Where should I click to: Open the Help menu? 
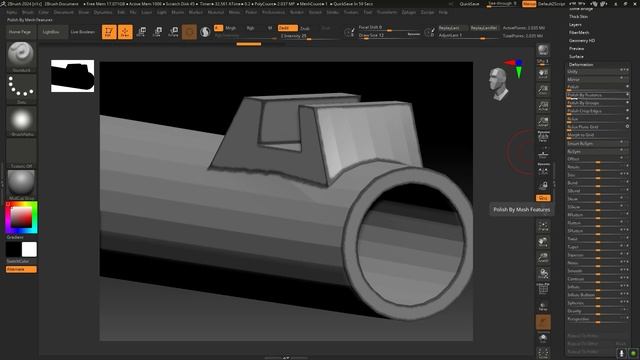tap(443, 12)
